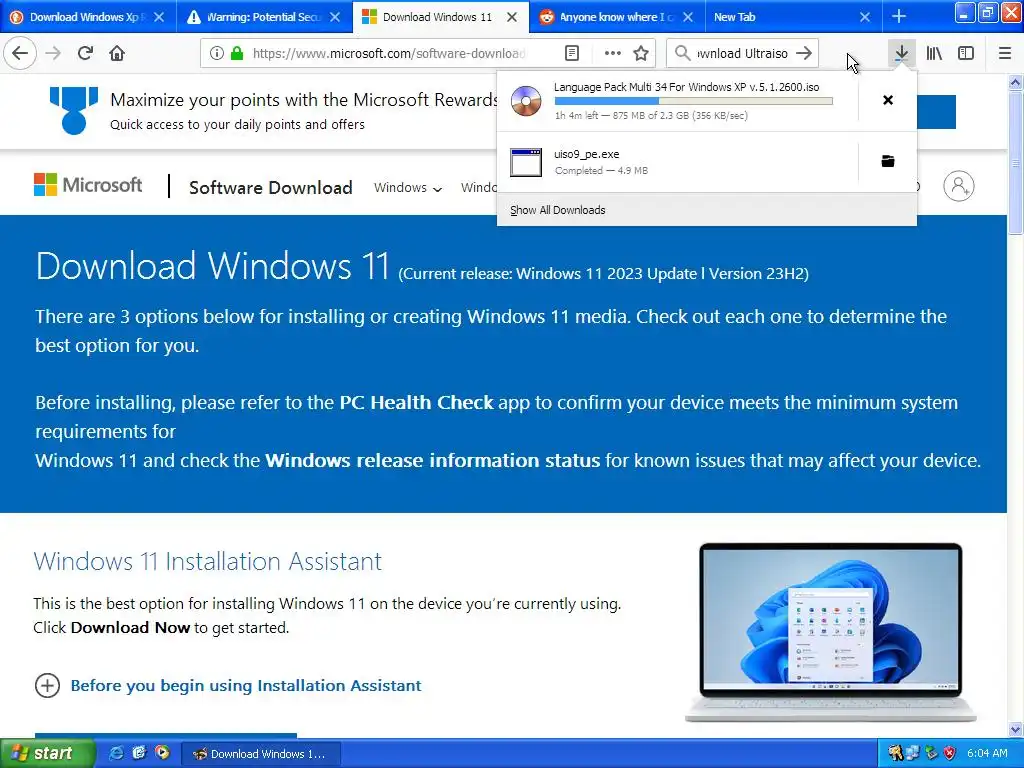Toggle reader view in the address bar
Image resolution: width=1024 pixels, height=768 pixels.
[x=572, y=53]
